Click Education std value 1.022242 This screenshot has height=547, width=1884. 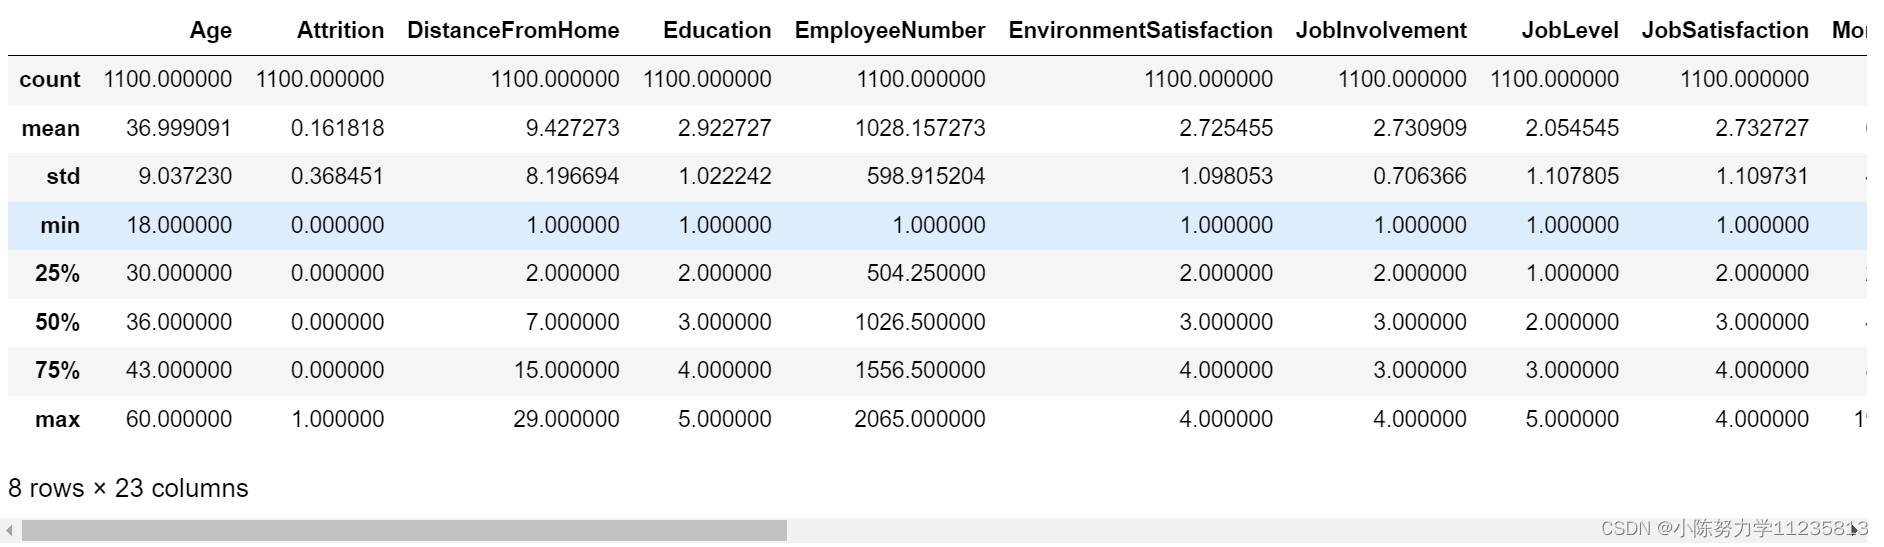(x=725, y=177)
